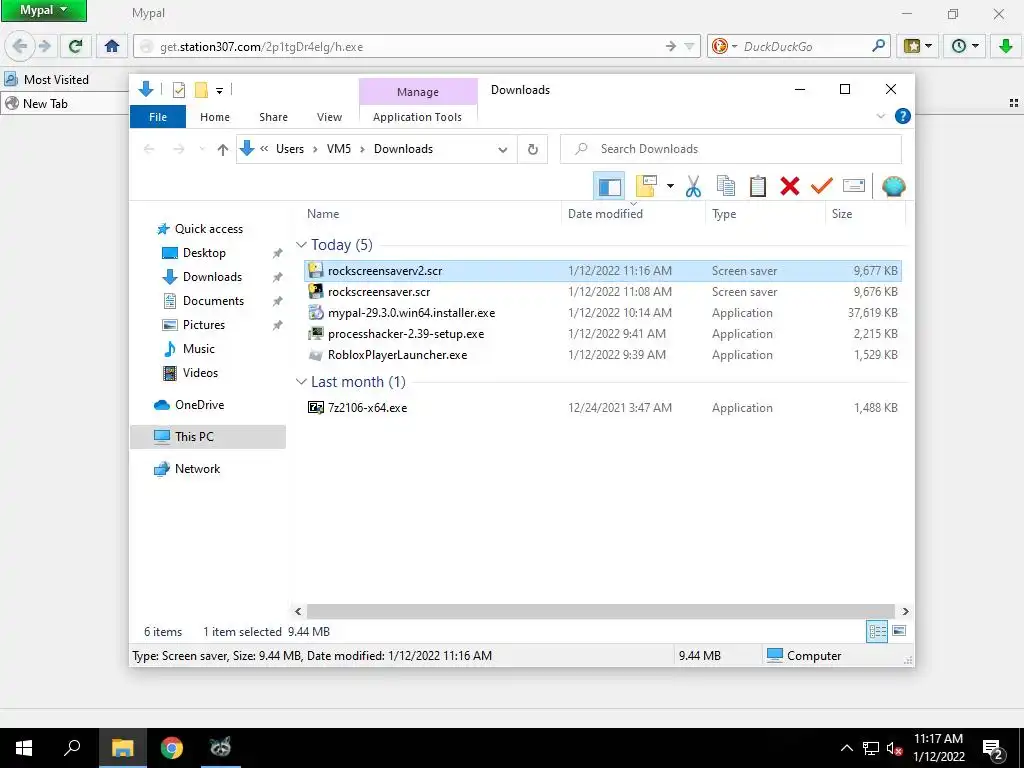Viewport: 1024px width, 768px height.
Task: Open the File menu in Explorer
Action: (x=158, y=117)
